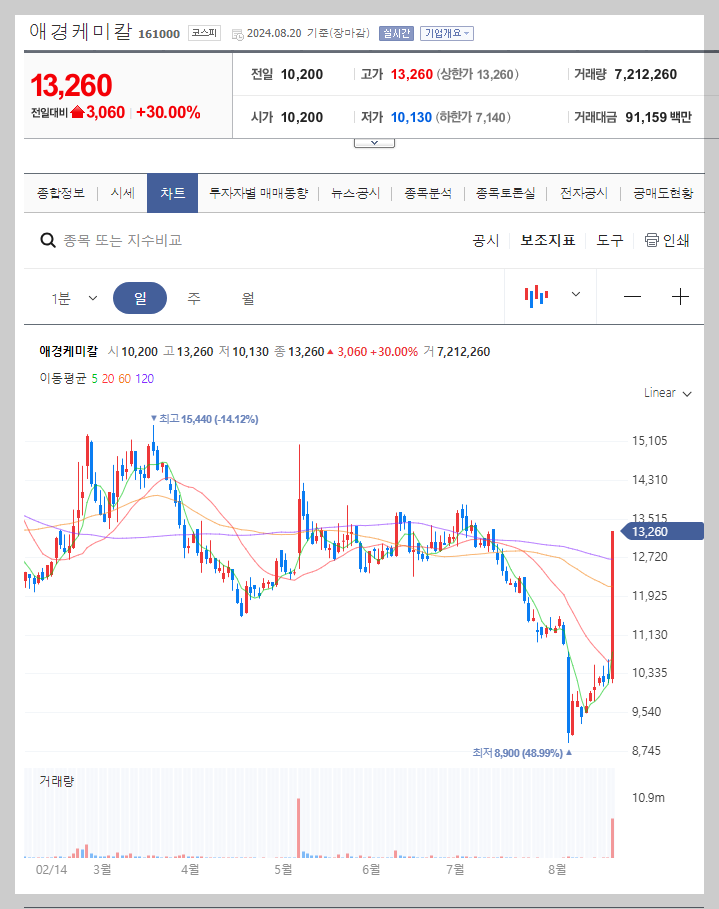The height and width of the screenshot is (909, 719).
Task: Open the 보조지표 indicators panel
Action: tap(547, 240)
